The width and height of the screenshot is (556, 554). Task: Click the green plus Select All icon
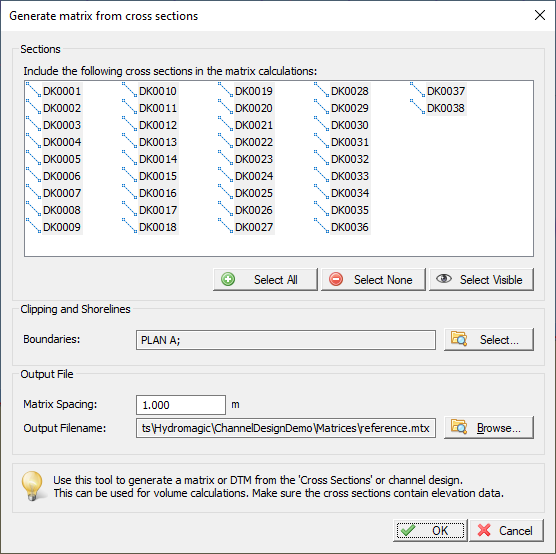(228, 279)
